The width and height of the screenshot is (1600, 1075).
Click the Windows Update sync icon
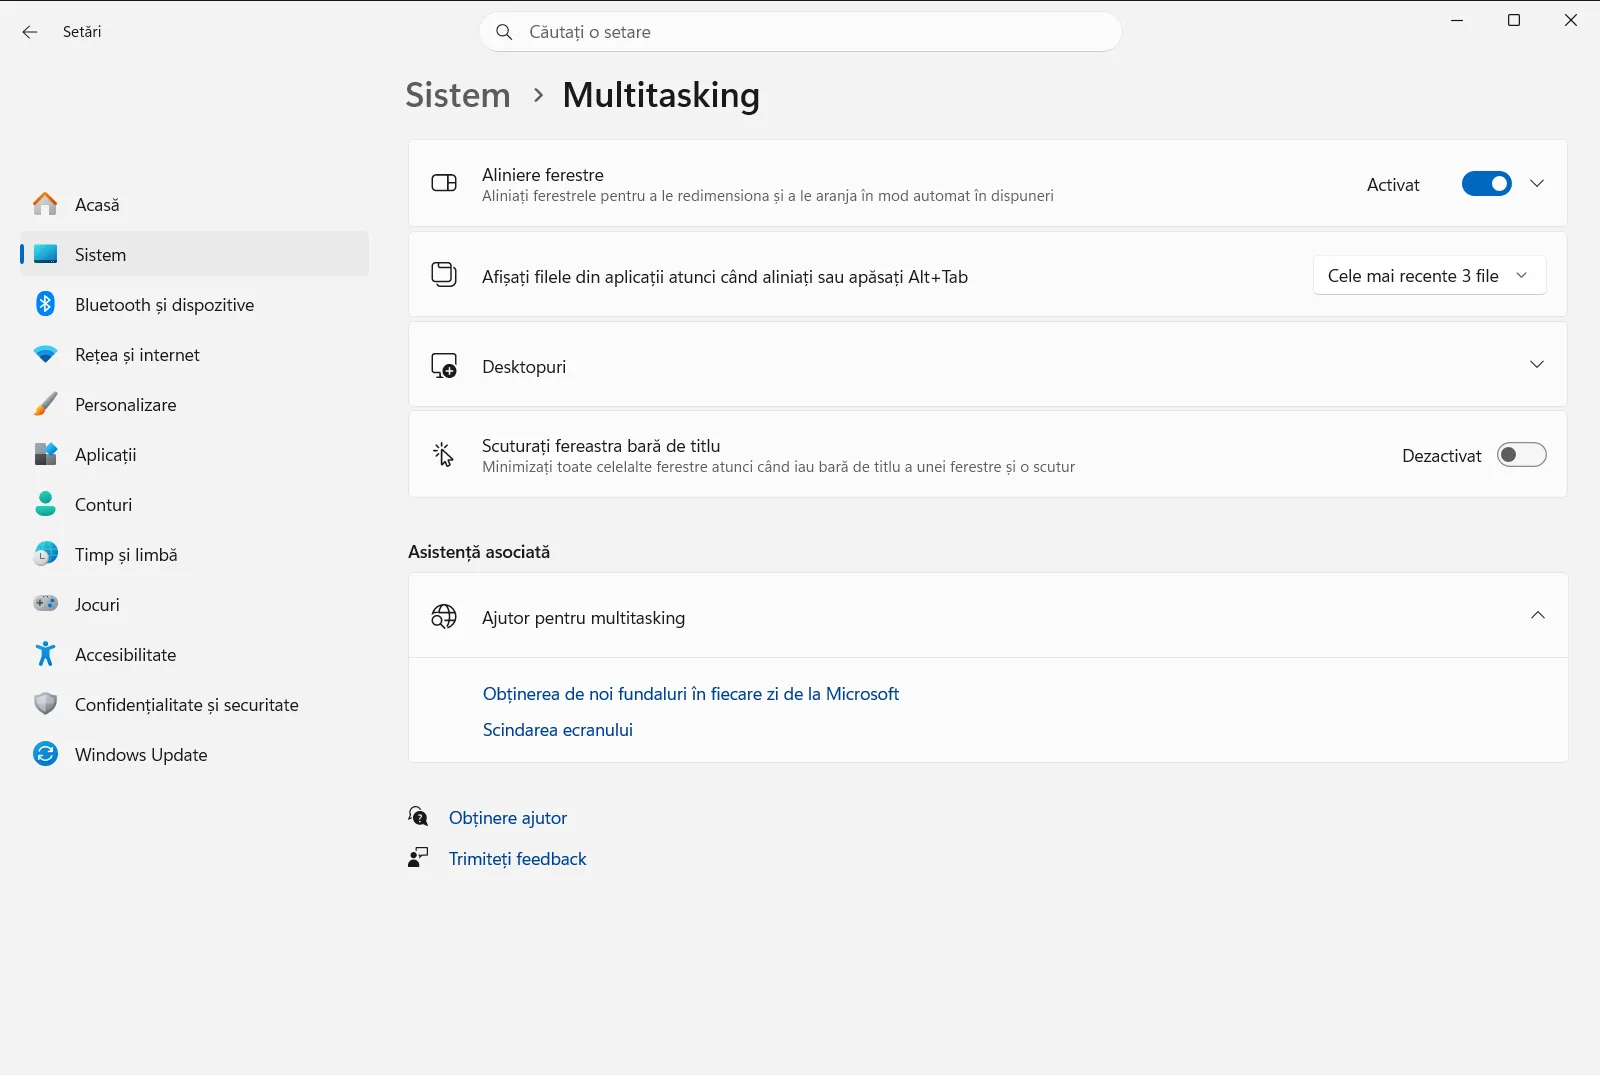(45, 754)
